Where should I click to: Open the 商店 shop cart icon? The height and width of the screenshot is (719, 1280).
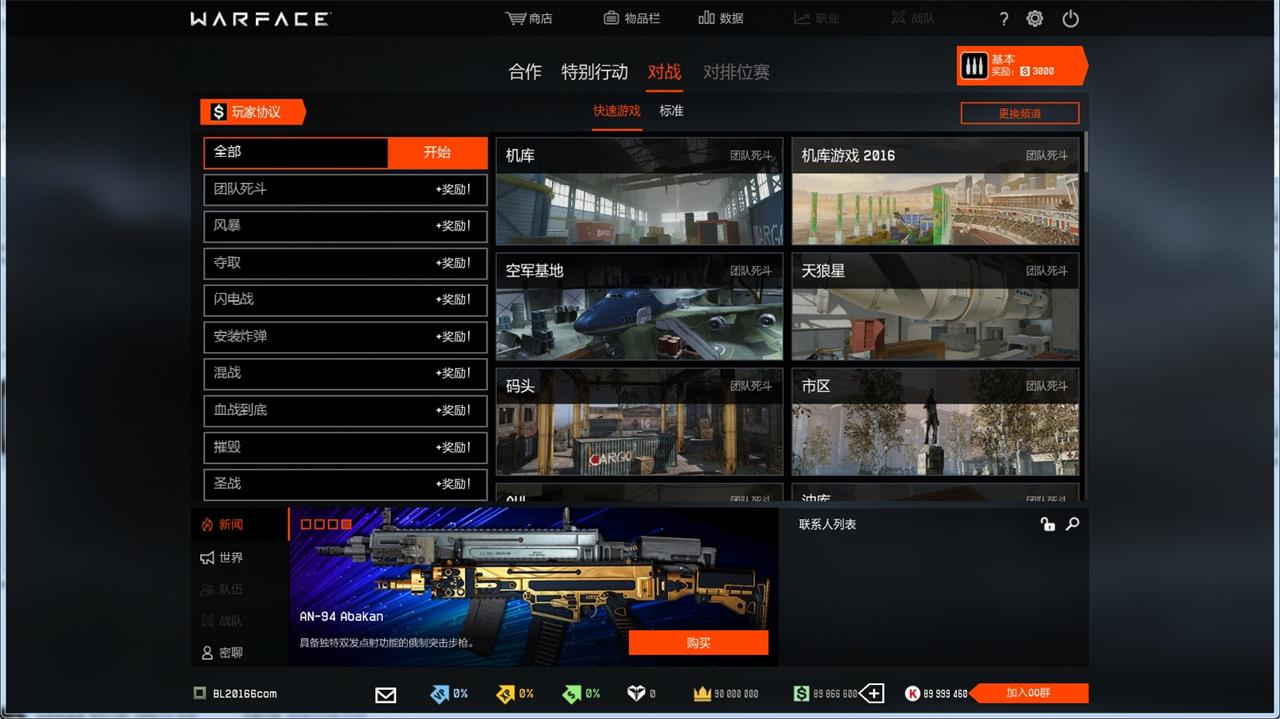[x=516, y=18]
